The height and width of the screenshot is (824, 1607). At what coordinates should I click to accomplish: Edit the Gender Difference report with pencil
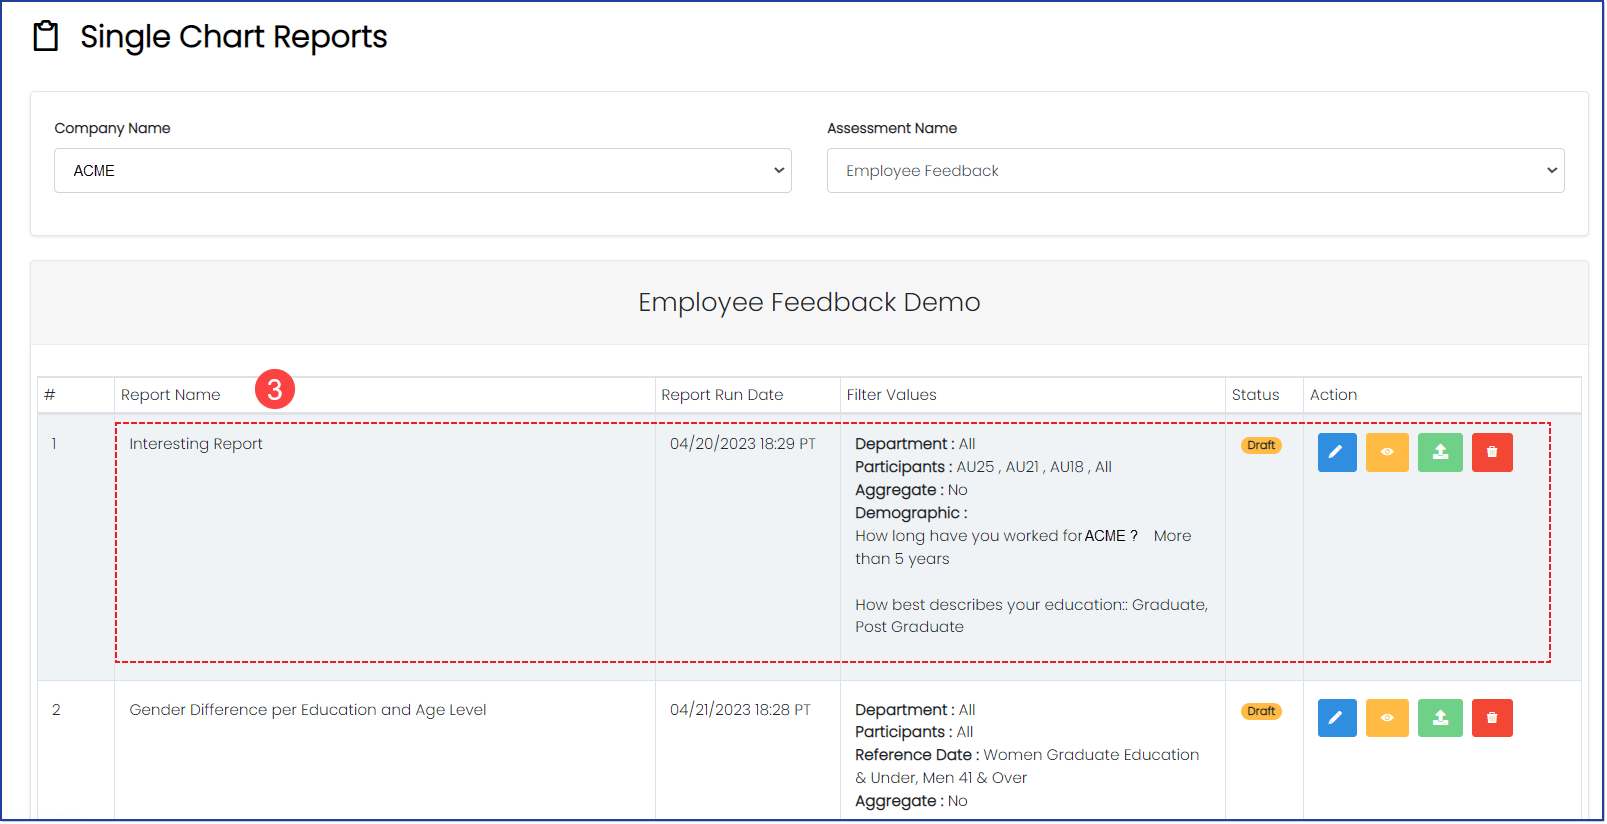[1336, 718]
